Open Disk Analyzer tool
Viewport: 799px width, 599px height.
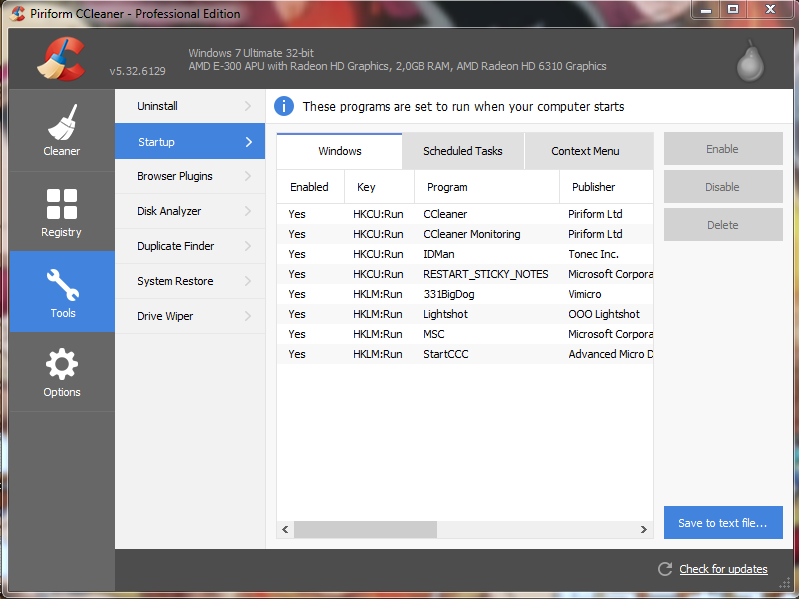[190, 211]
